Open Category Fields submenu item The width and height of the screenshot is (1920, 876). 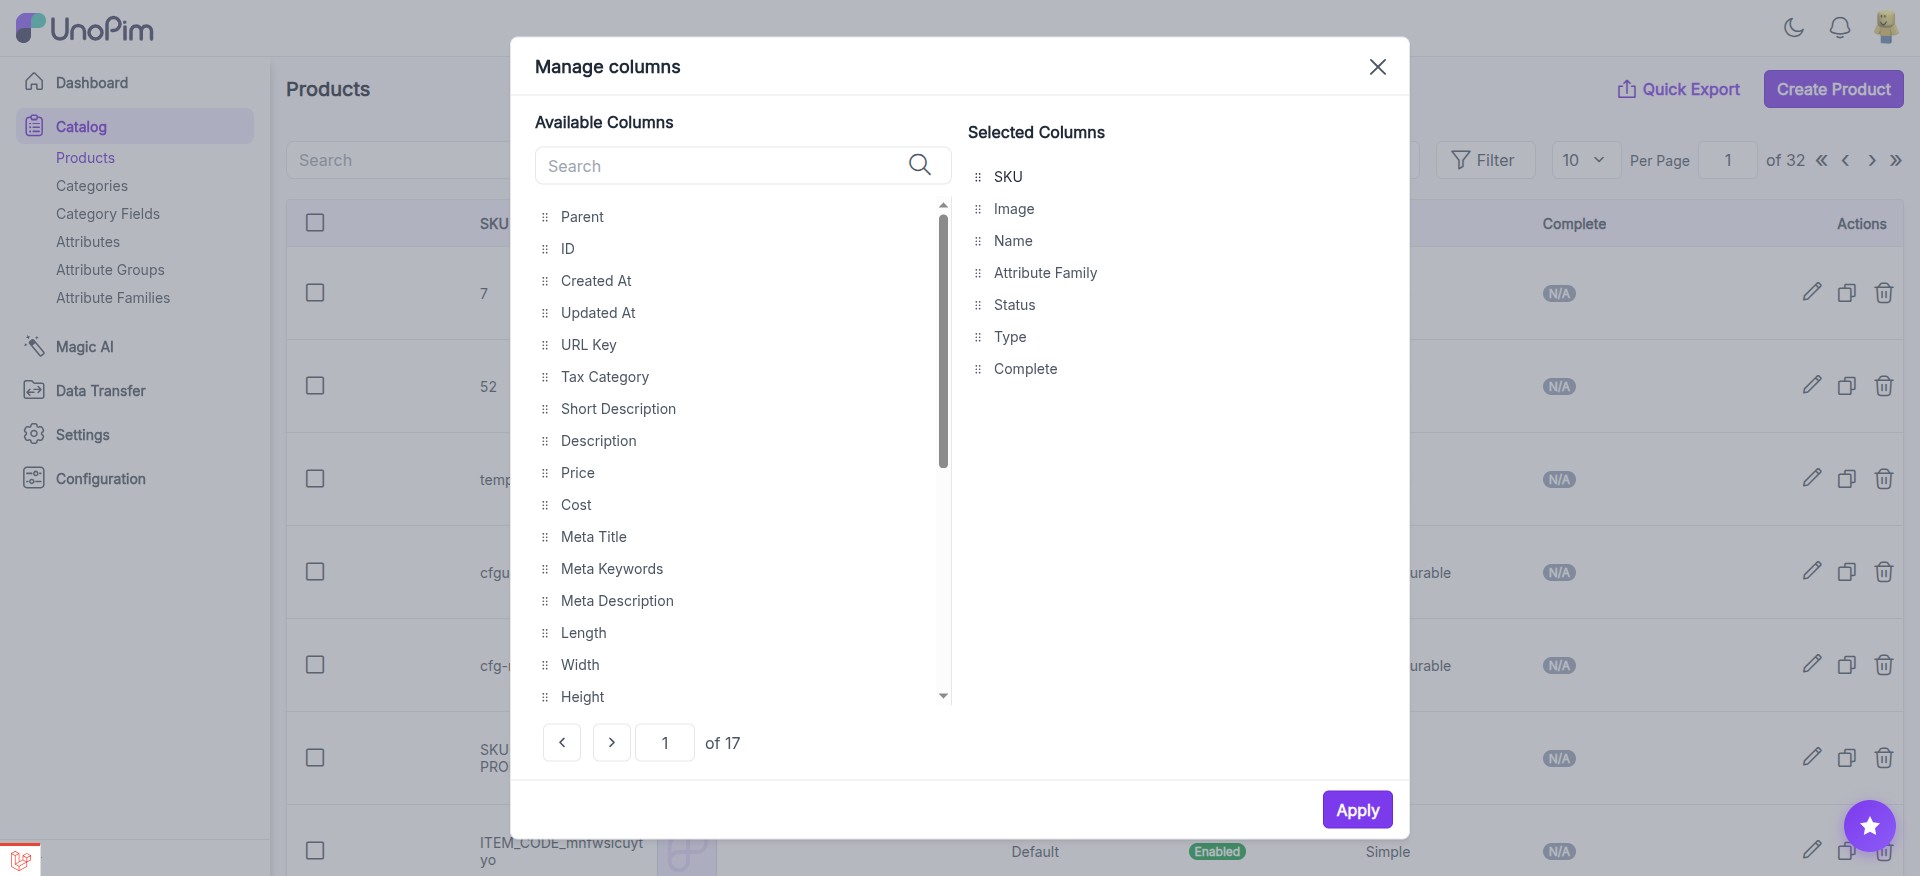[108, 214]
